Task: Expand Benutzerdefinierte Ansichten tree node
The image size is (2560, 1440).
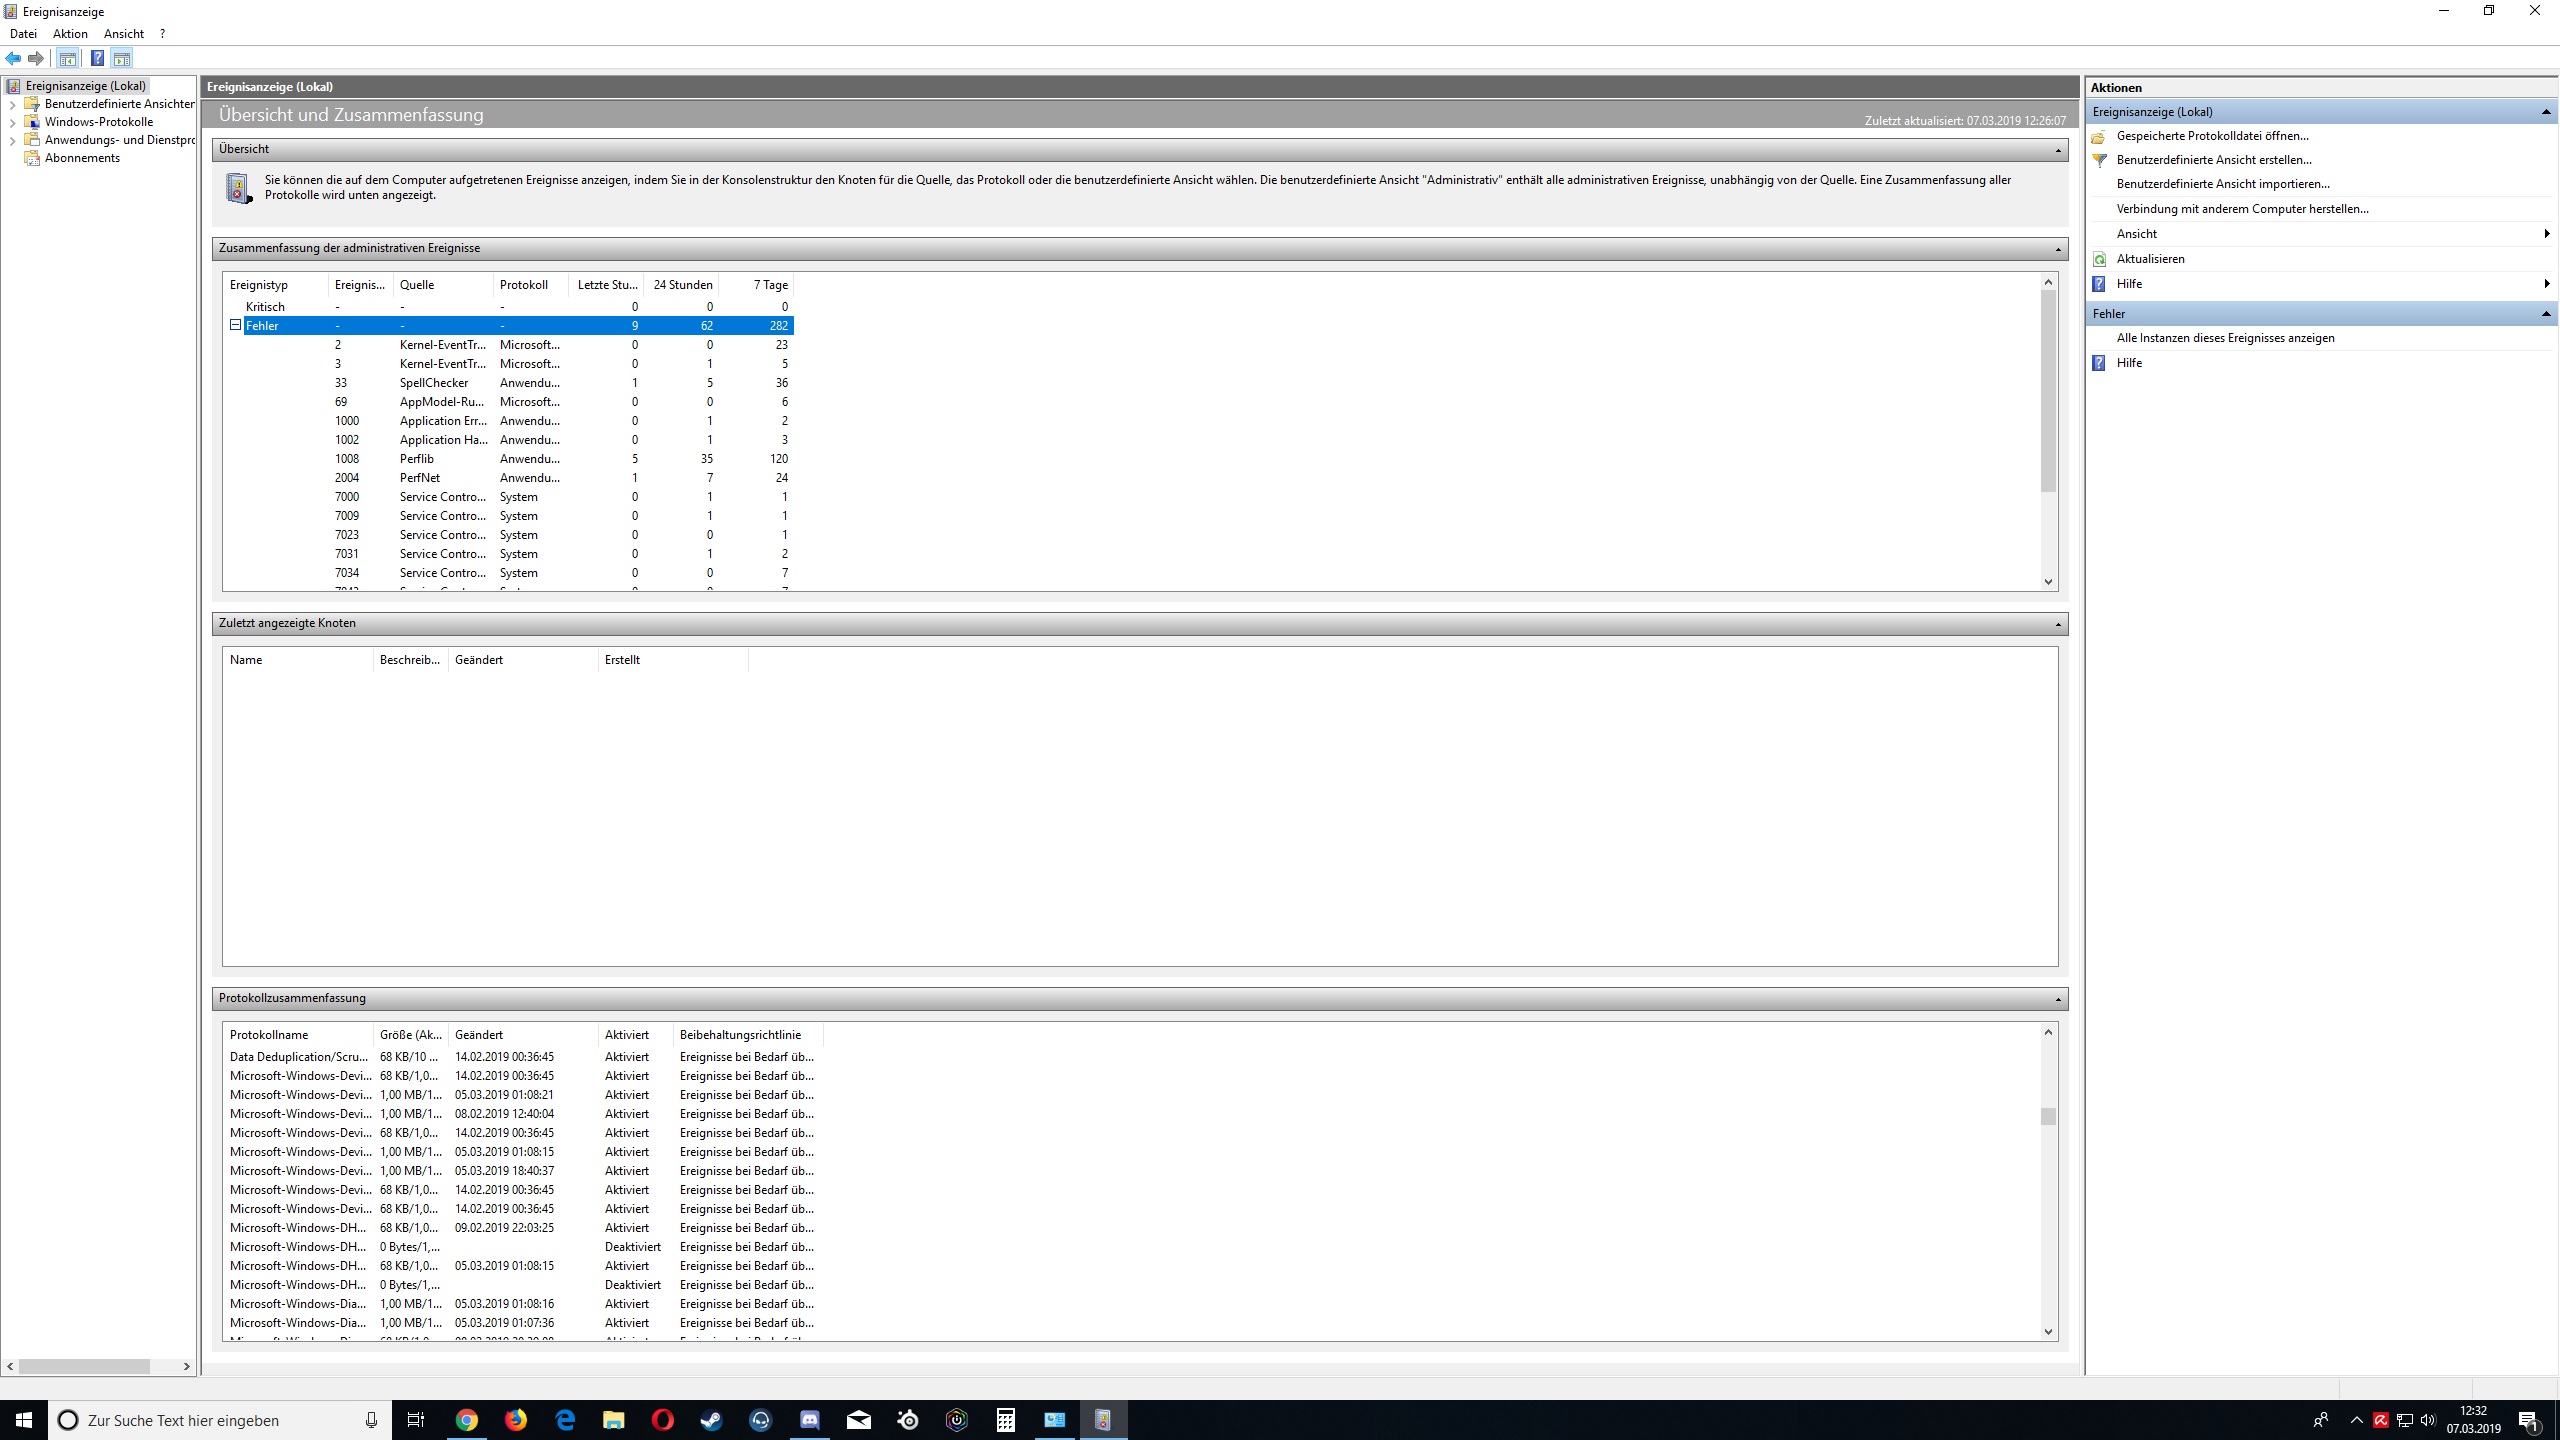Action: [12, 104]
